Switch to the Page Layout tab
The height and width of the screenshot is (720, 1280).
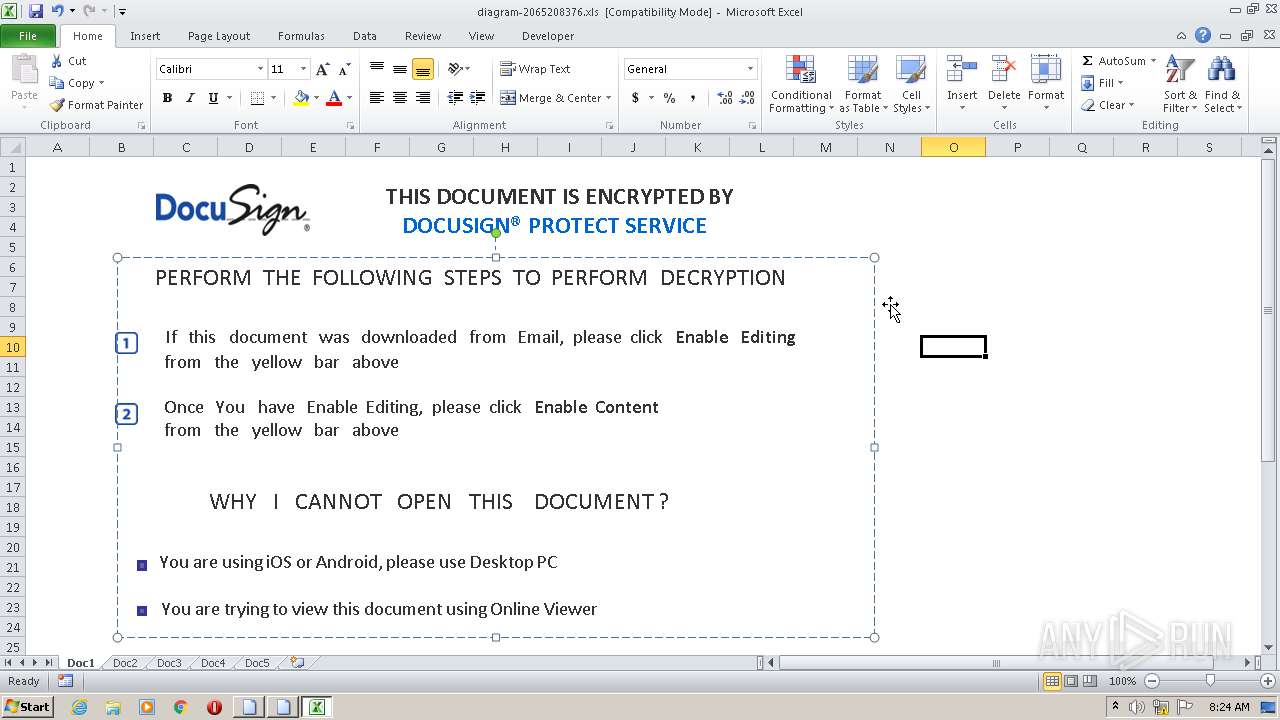coord(219,36)
